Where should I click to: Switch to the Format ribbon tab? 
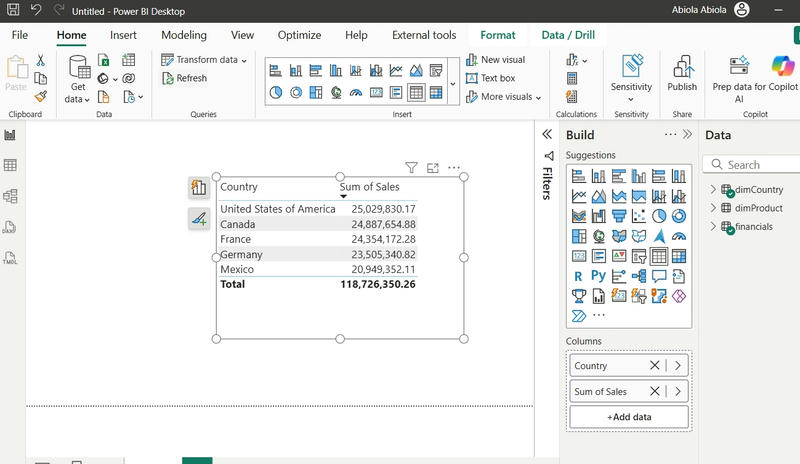point(498,35)
